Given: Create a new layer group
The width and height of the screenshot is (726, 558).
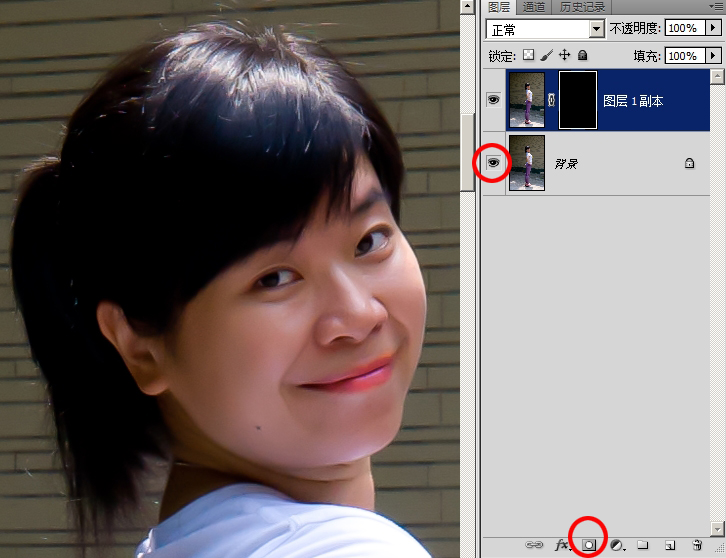Looking at the screenshot, I should (642, 545).
